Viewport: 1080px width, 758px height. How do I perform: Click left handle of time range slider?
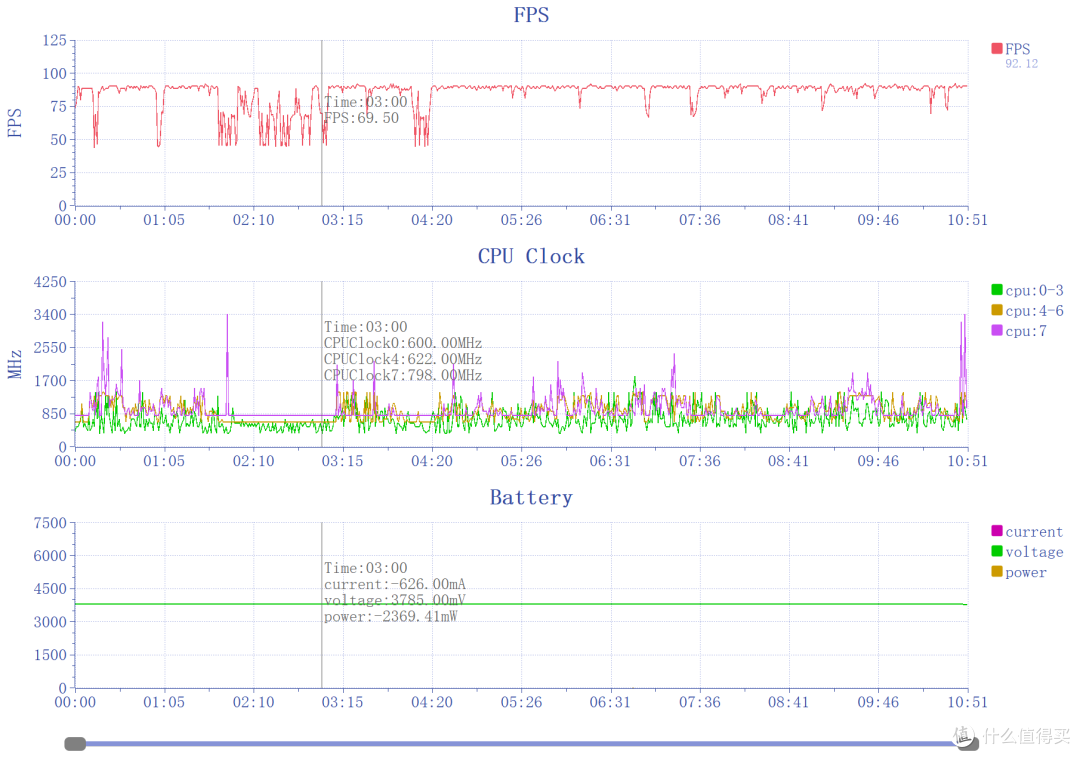click(75, 744)
